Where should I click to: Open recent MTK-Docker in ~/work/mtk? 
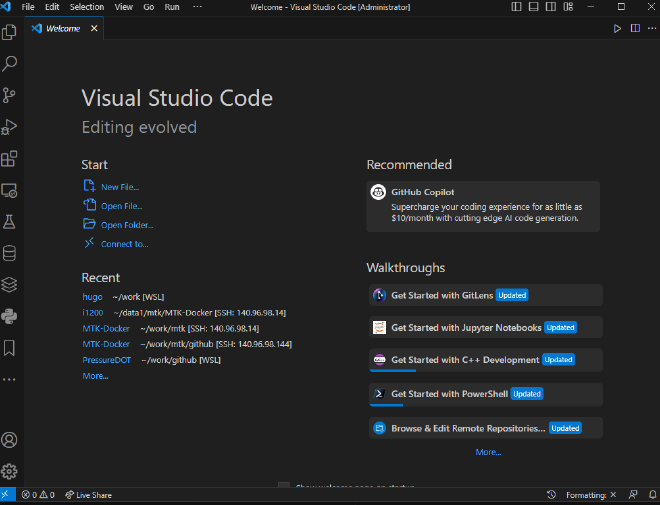click(106, 328)
